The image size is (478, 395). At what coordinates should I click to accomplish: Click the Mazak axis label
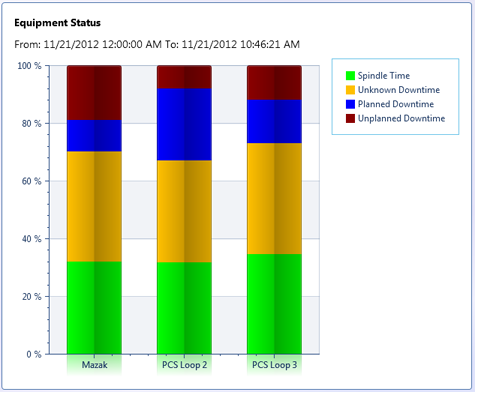pyautogui.click(x=95, y=365)
